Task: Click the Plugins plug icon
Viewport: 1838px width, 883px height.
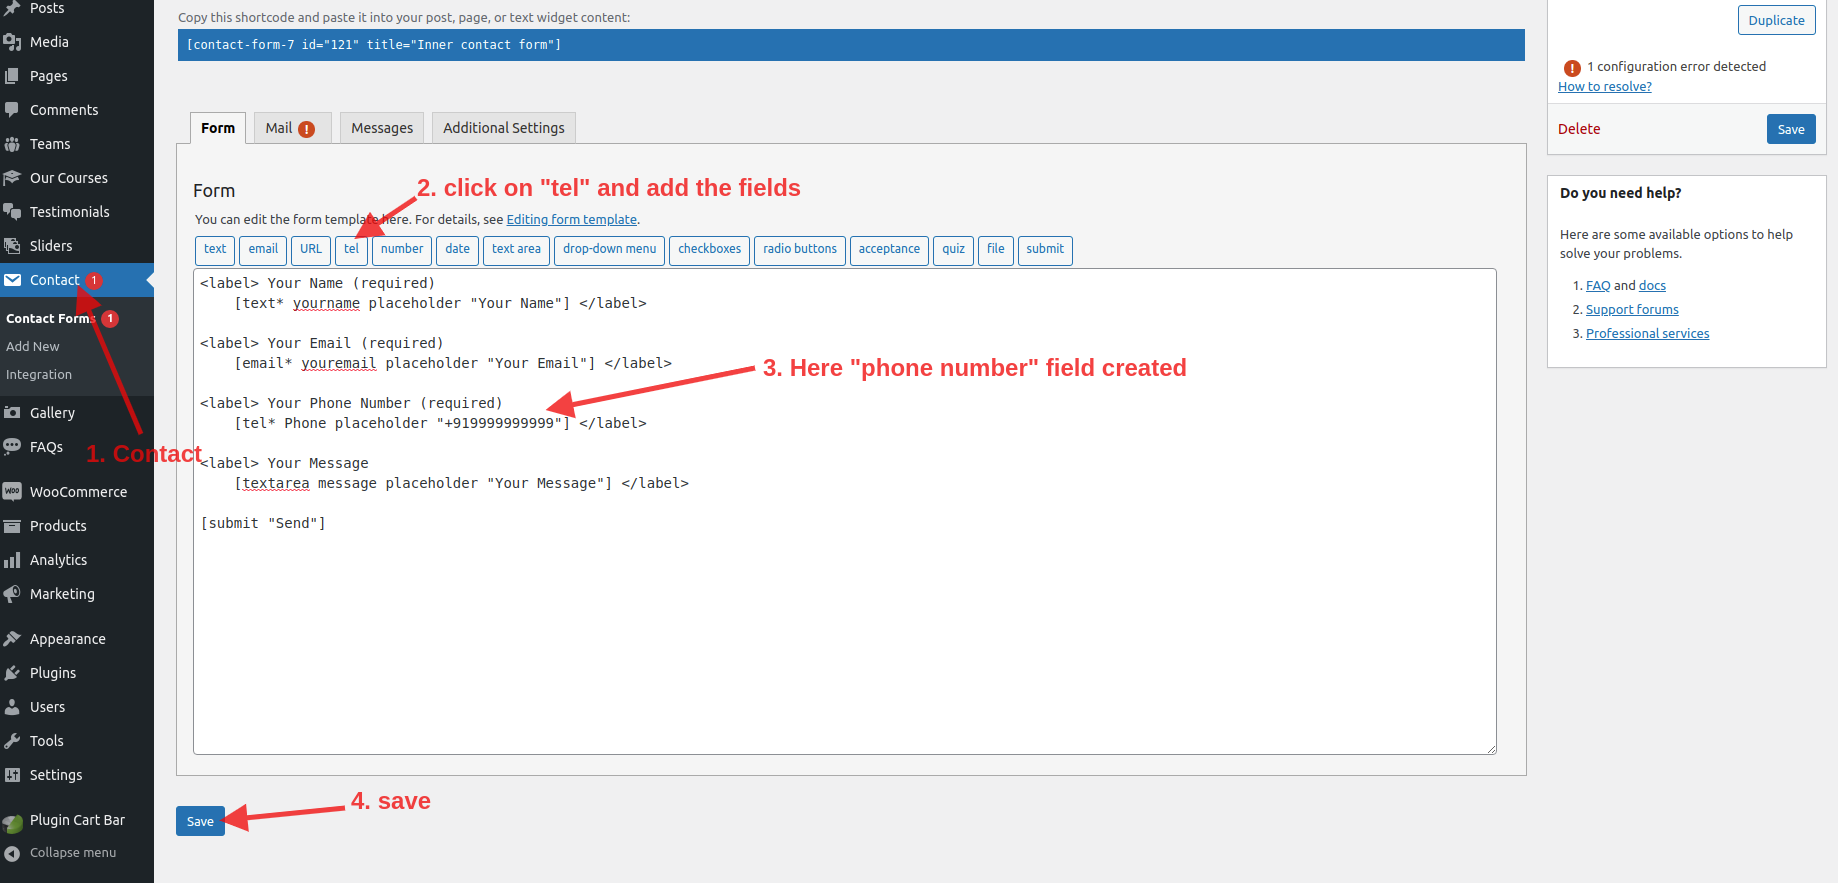Action: point(12,673)
